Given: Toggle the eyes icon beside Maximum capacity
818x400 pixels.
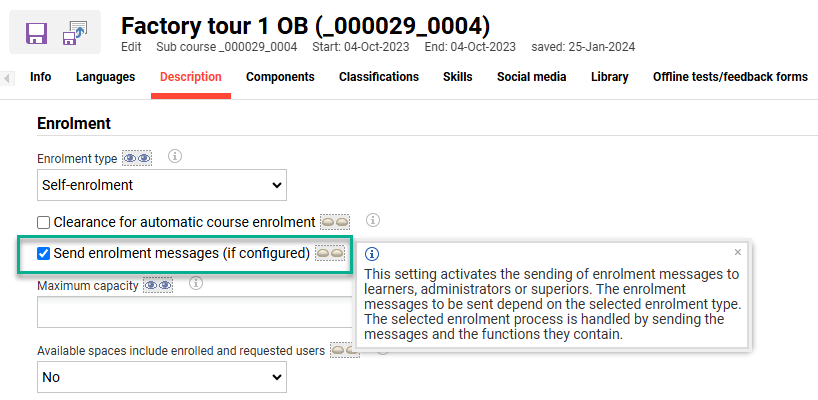Looking at the screenshot, I should point(158,285).
